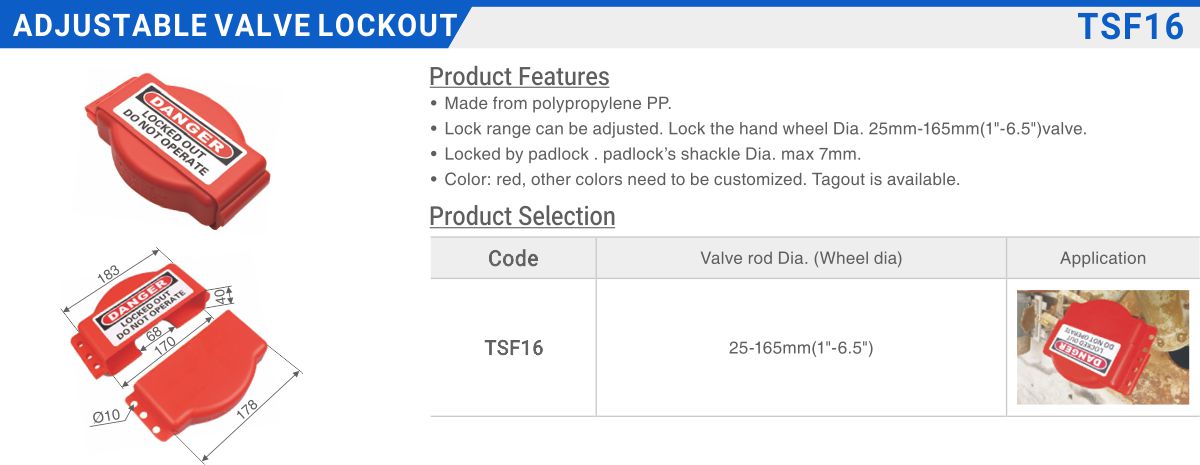Click the color customization feature line
The width and height of the screenshot is (1200, 465).
pyautogui.click(x=694, y=180)
